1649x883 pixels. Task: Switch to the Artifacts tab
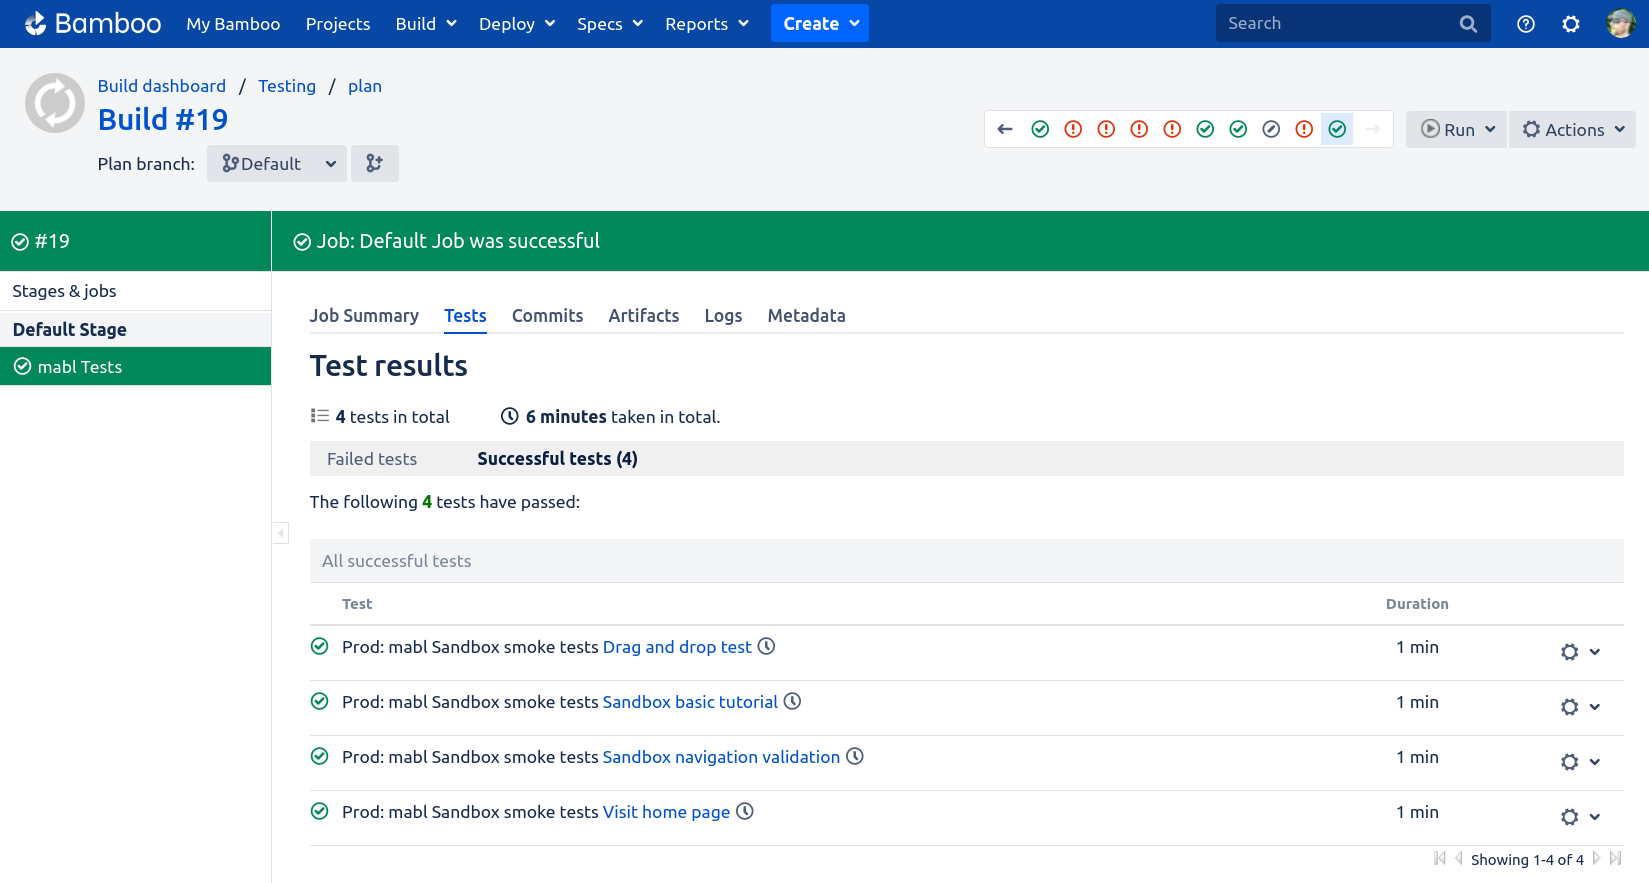coord(644,316)
